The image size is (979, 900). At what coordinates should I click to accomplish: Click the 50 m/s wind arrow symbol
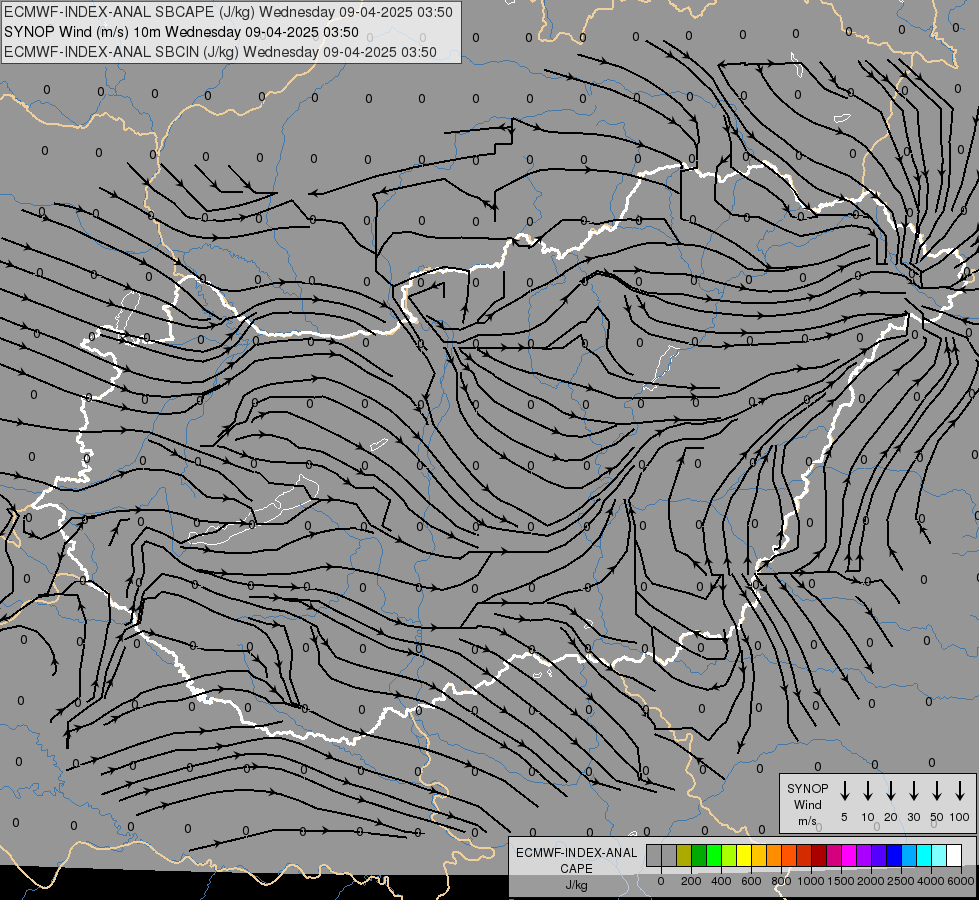point(937,791)
